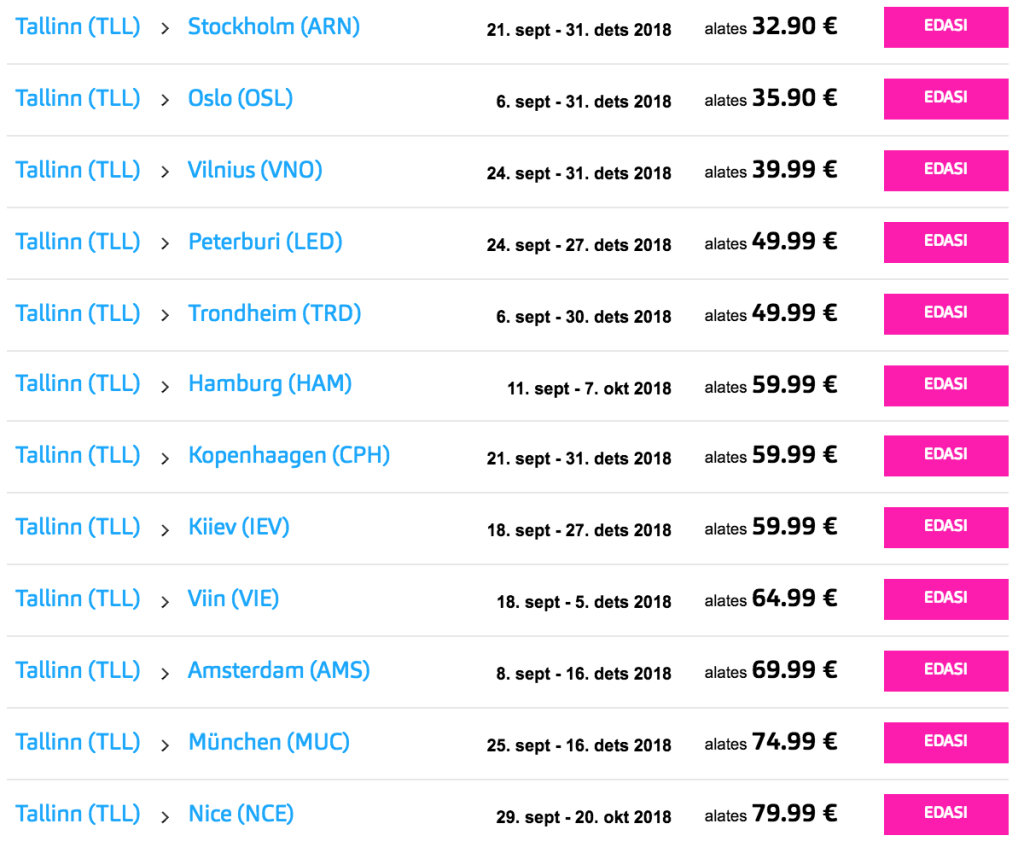Choose EDASI for the Amsterdam flight

[945, 670]
